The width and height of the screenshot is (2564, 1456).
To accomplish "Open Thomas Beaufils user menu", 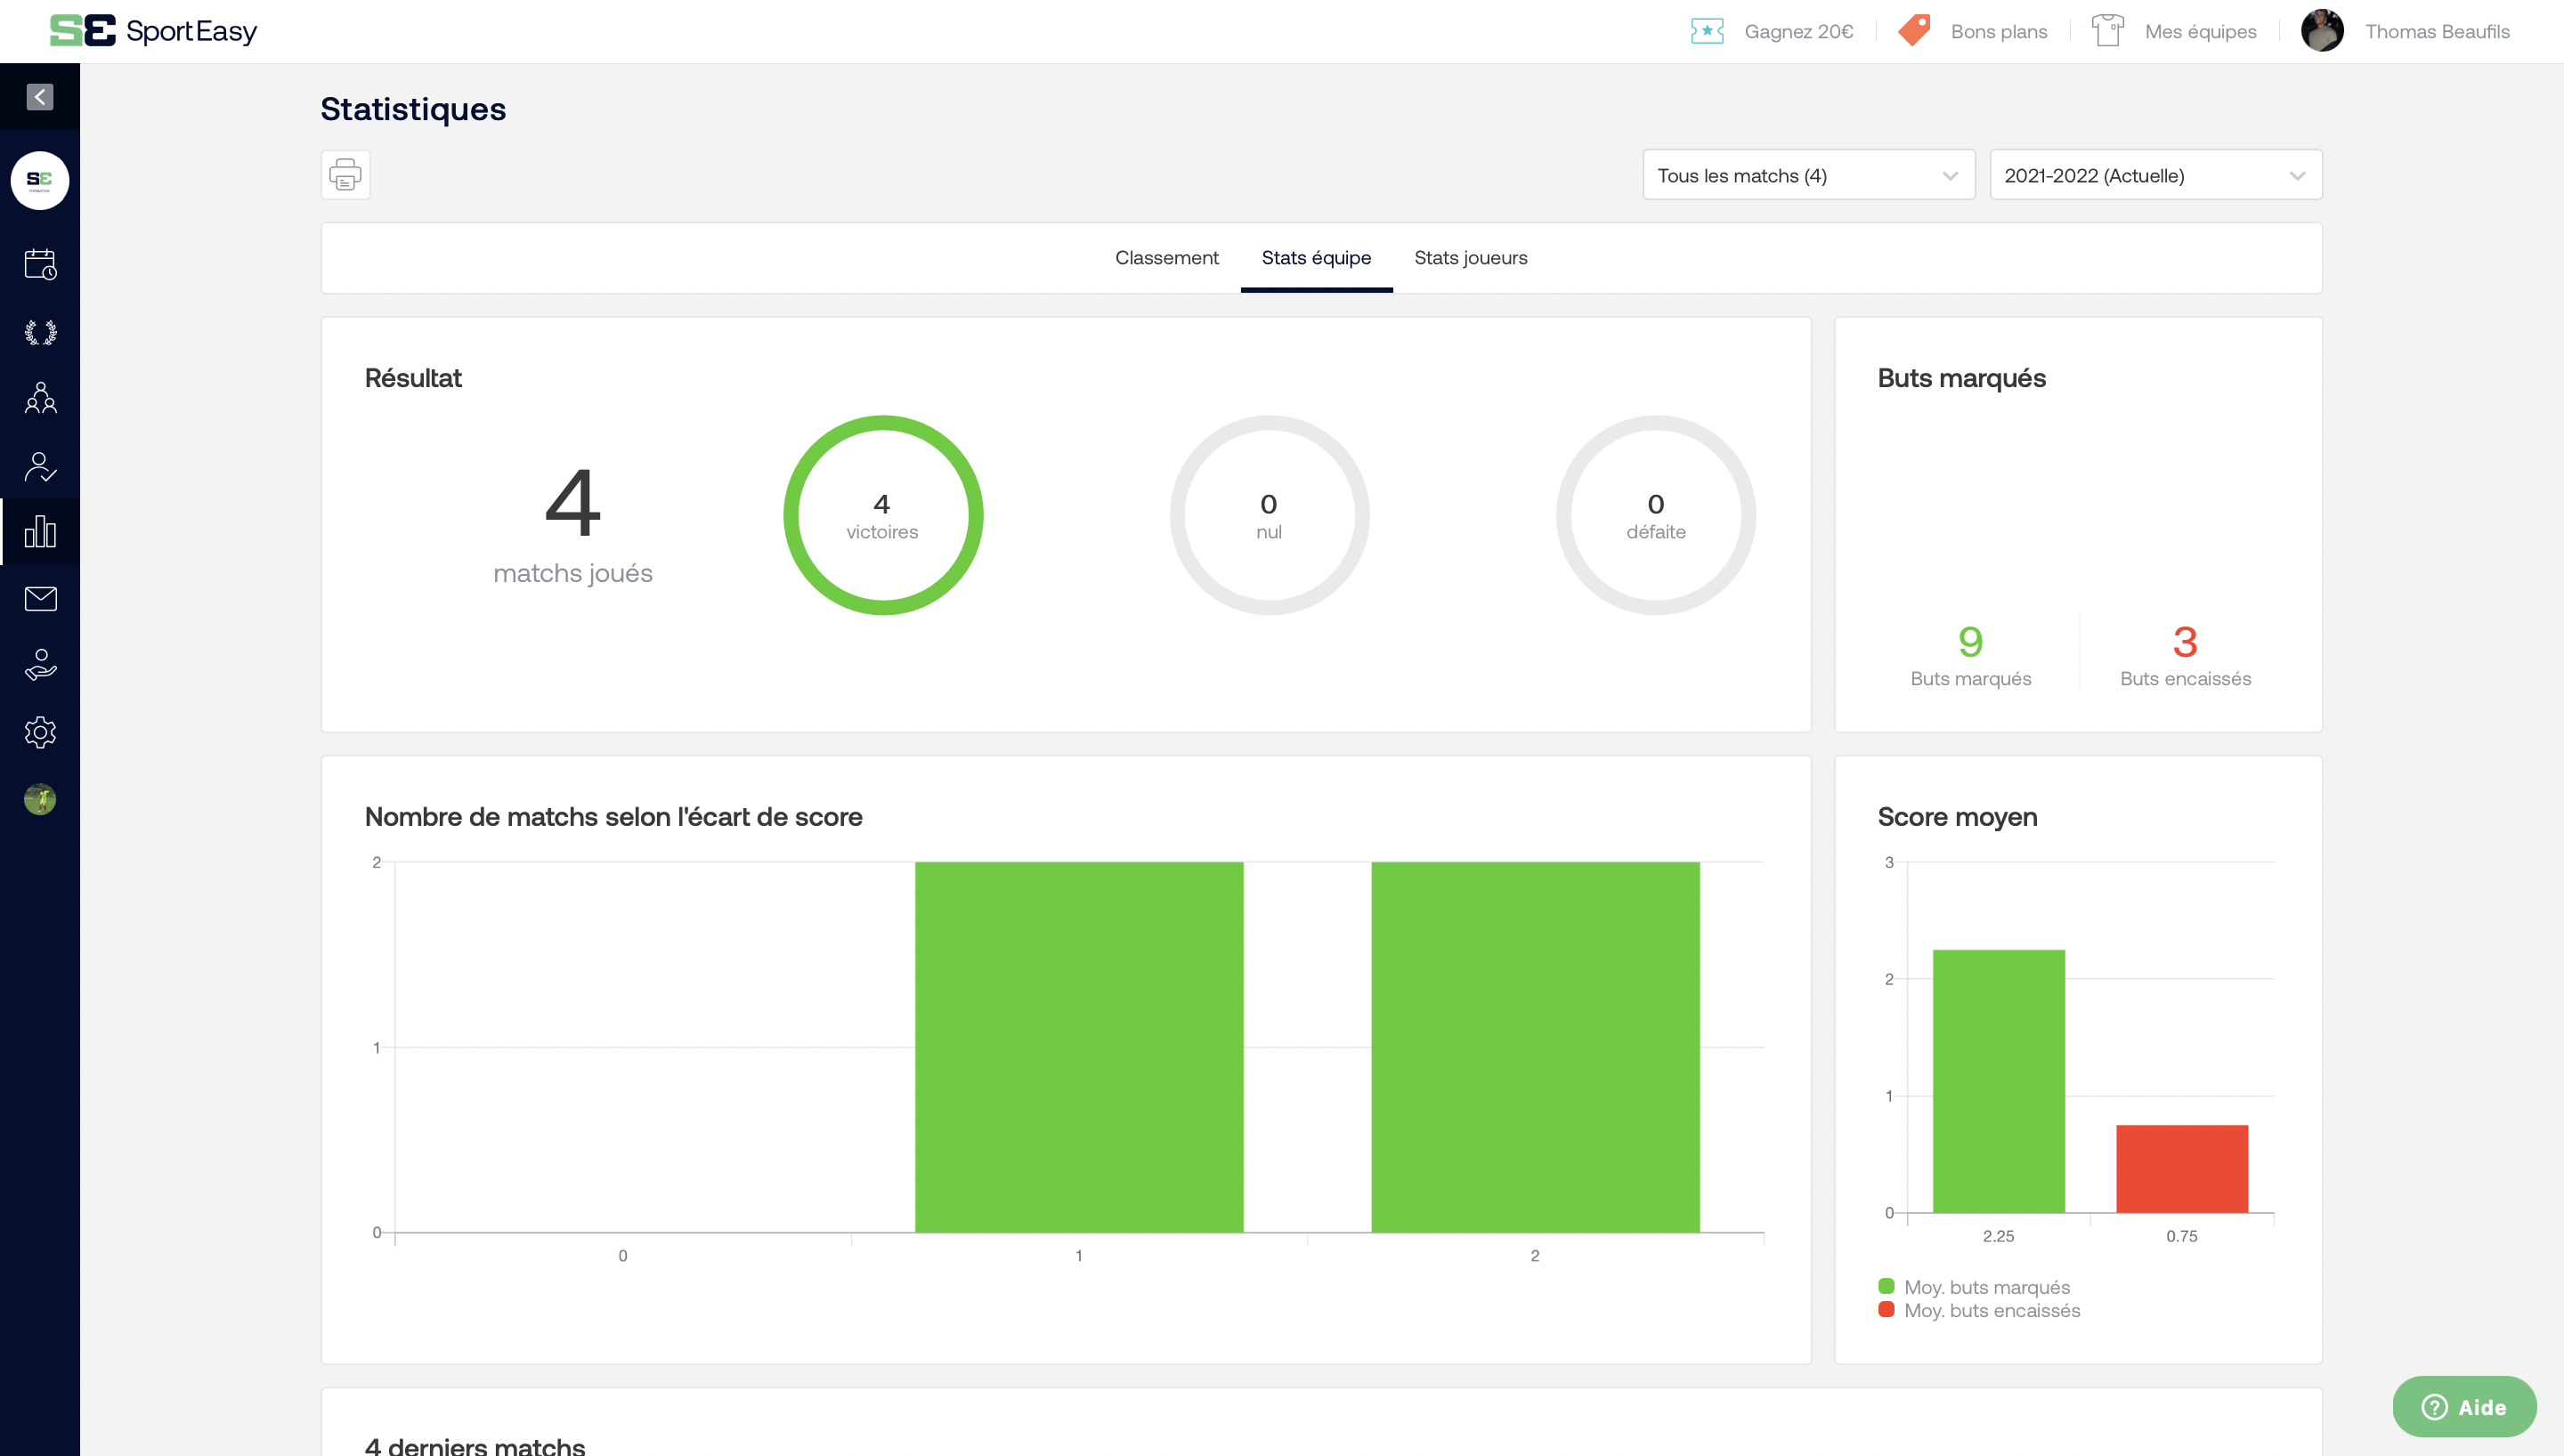I will 2437,31.
